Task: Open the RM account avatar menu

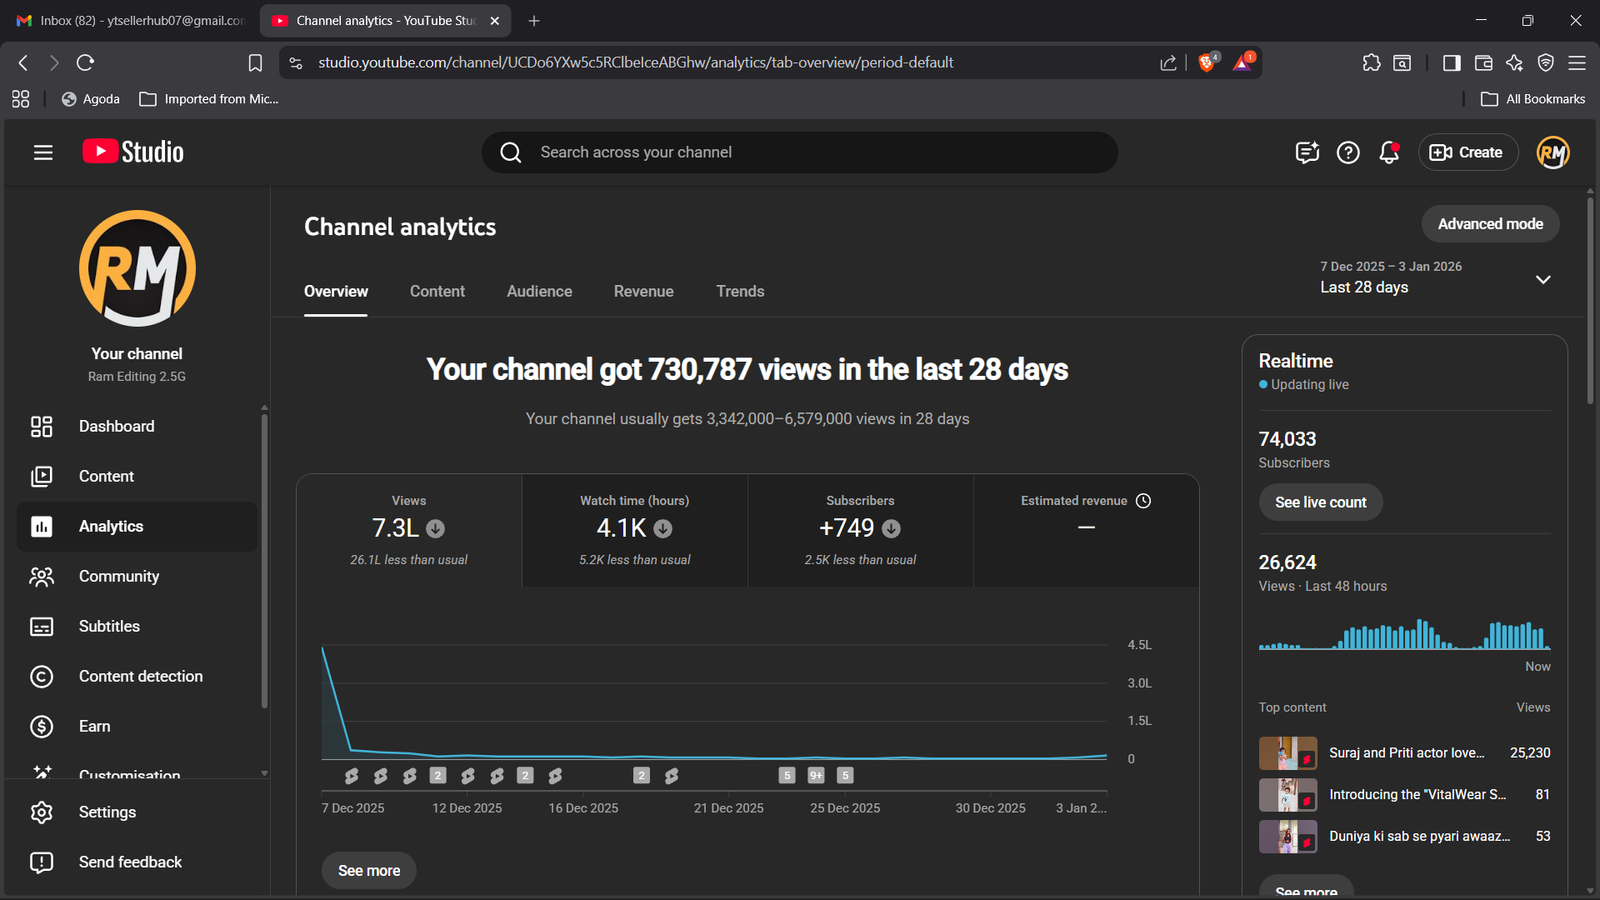Action: 1552,152
